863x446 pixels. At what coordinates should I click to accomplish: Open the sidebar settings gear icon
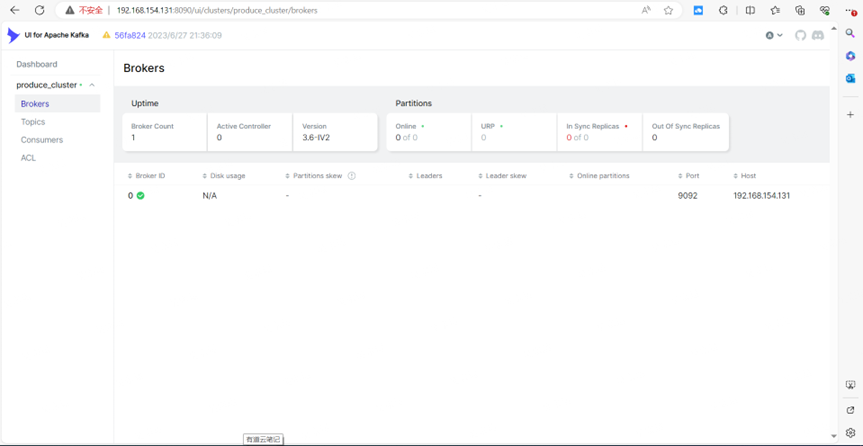(850, 432)
